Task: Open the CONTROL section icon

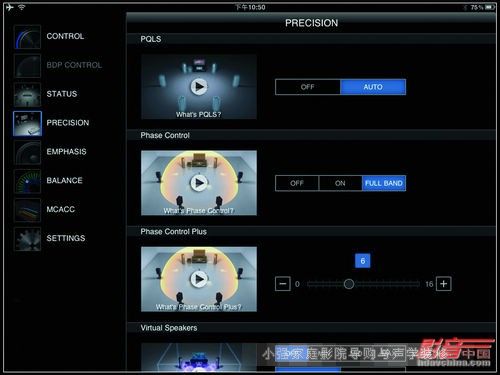Action: click(x=27, y=37)
